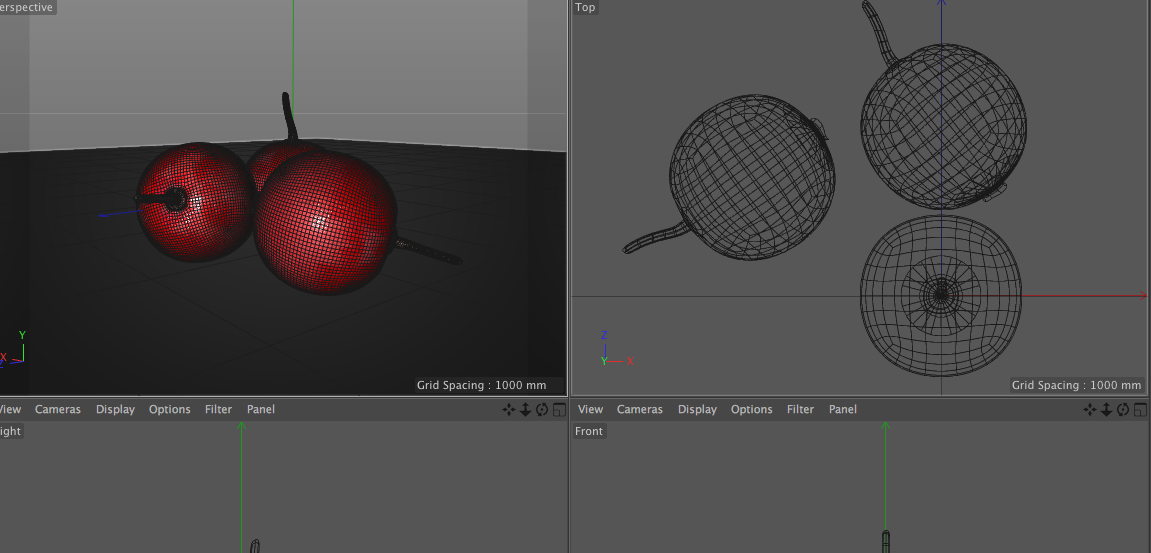This screenshot has width=1151, height=553.
Task: Select the upper right cherry wireframe in Top view
Action: [944, 126]
